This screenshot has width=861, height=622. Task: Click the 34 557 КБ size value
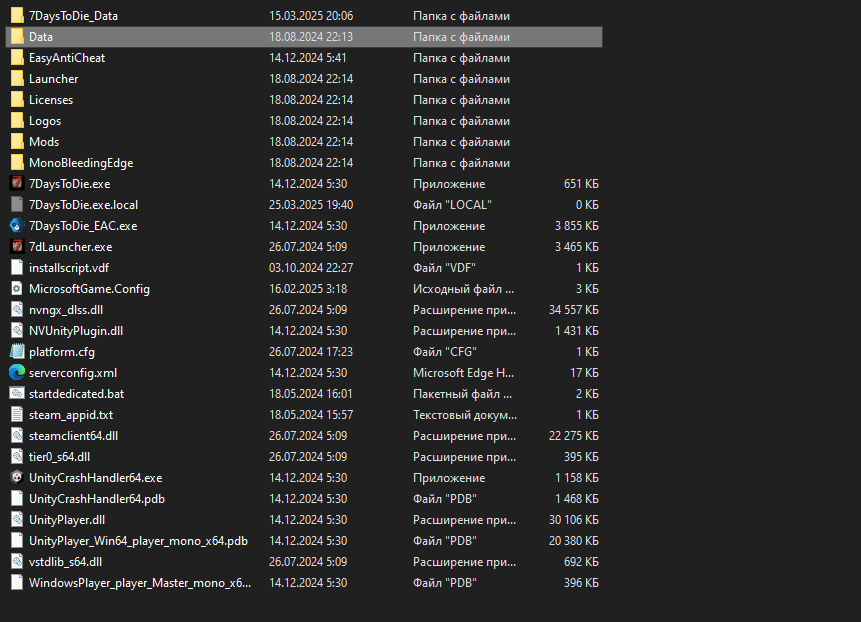[x=573, y=310]
